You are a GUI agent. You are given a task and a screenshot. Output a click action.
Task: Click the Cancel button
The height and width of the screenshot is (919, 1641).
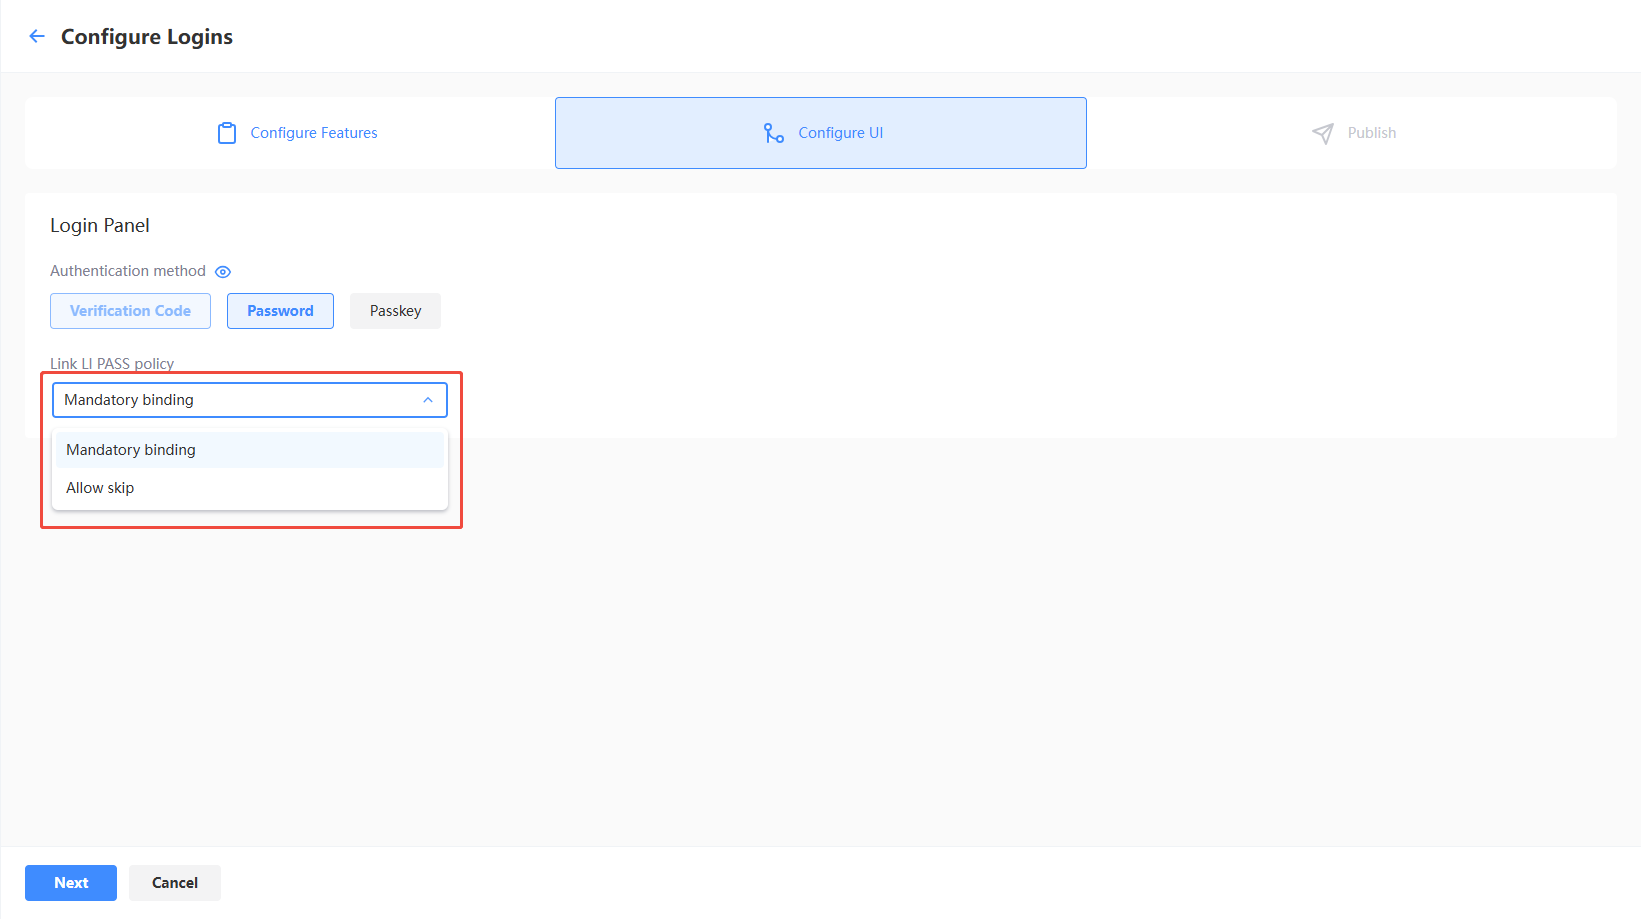click(175, 883)
